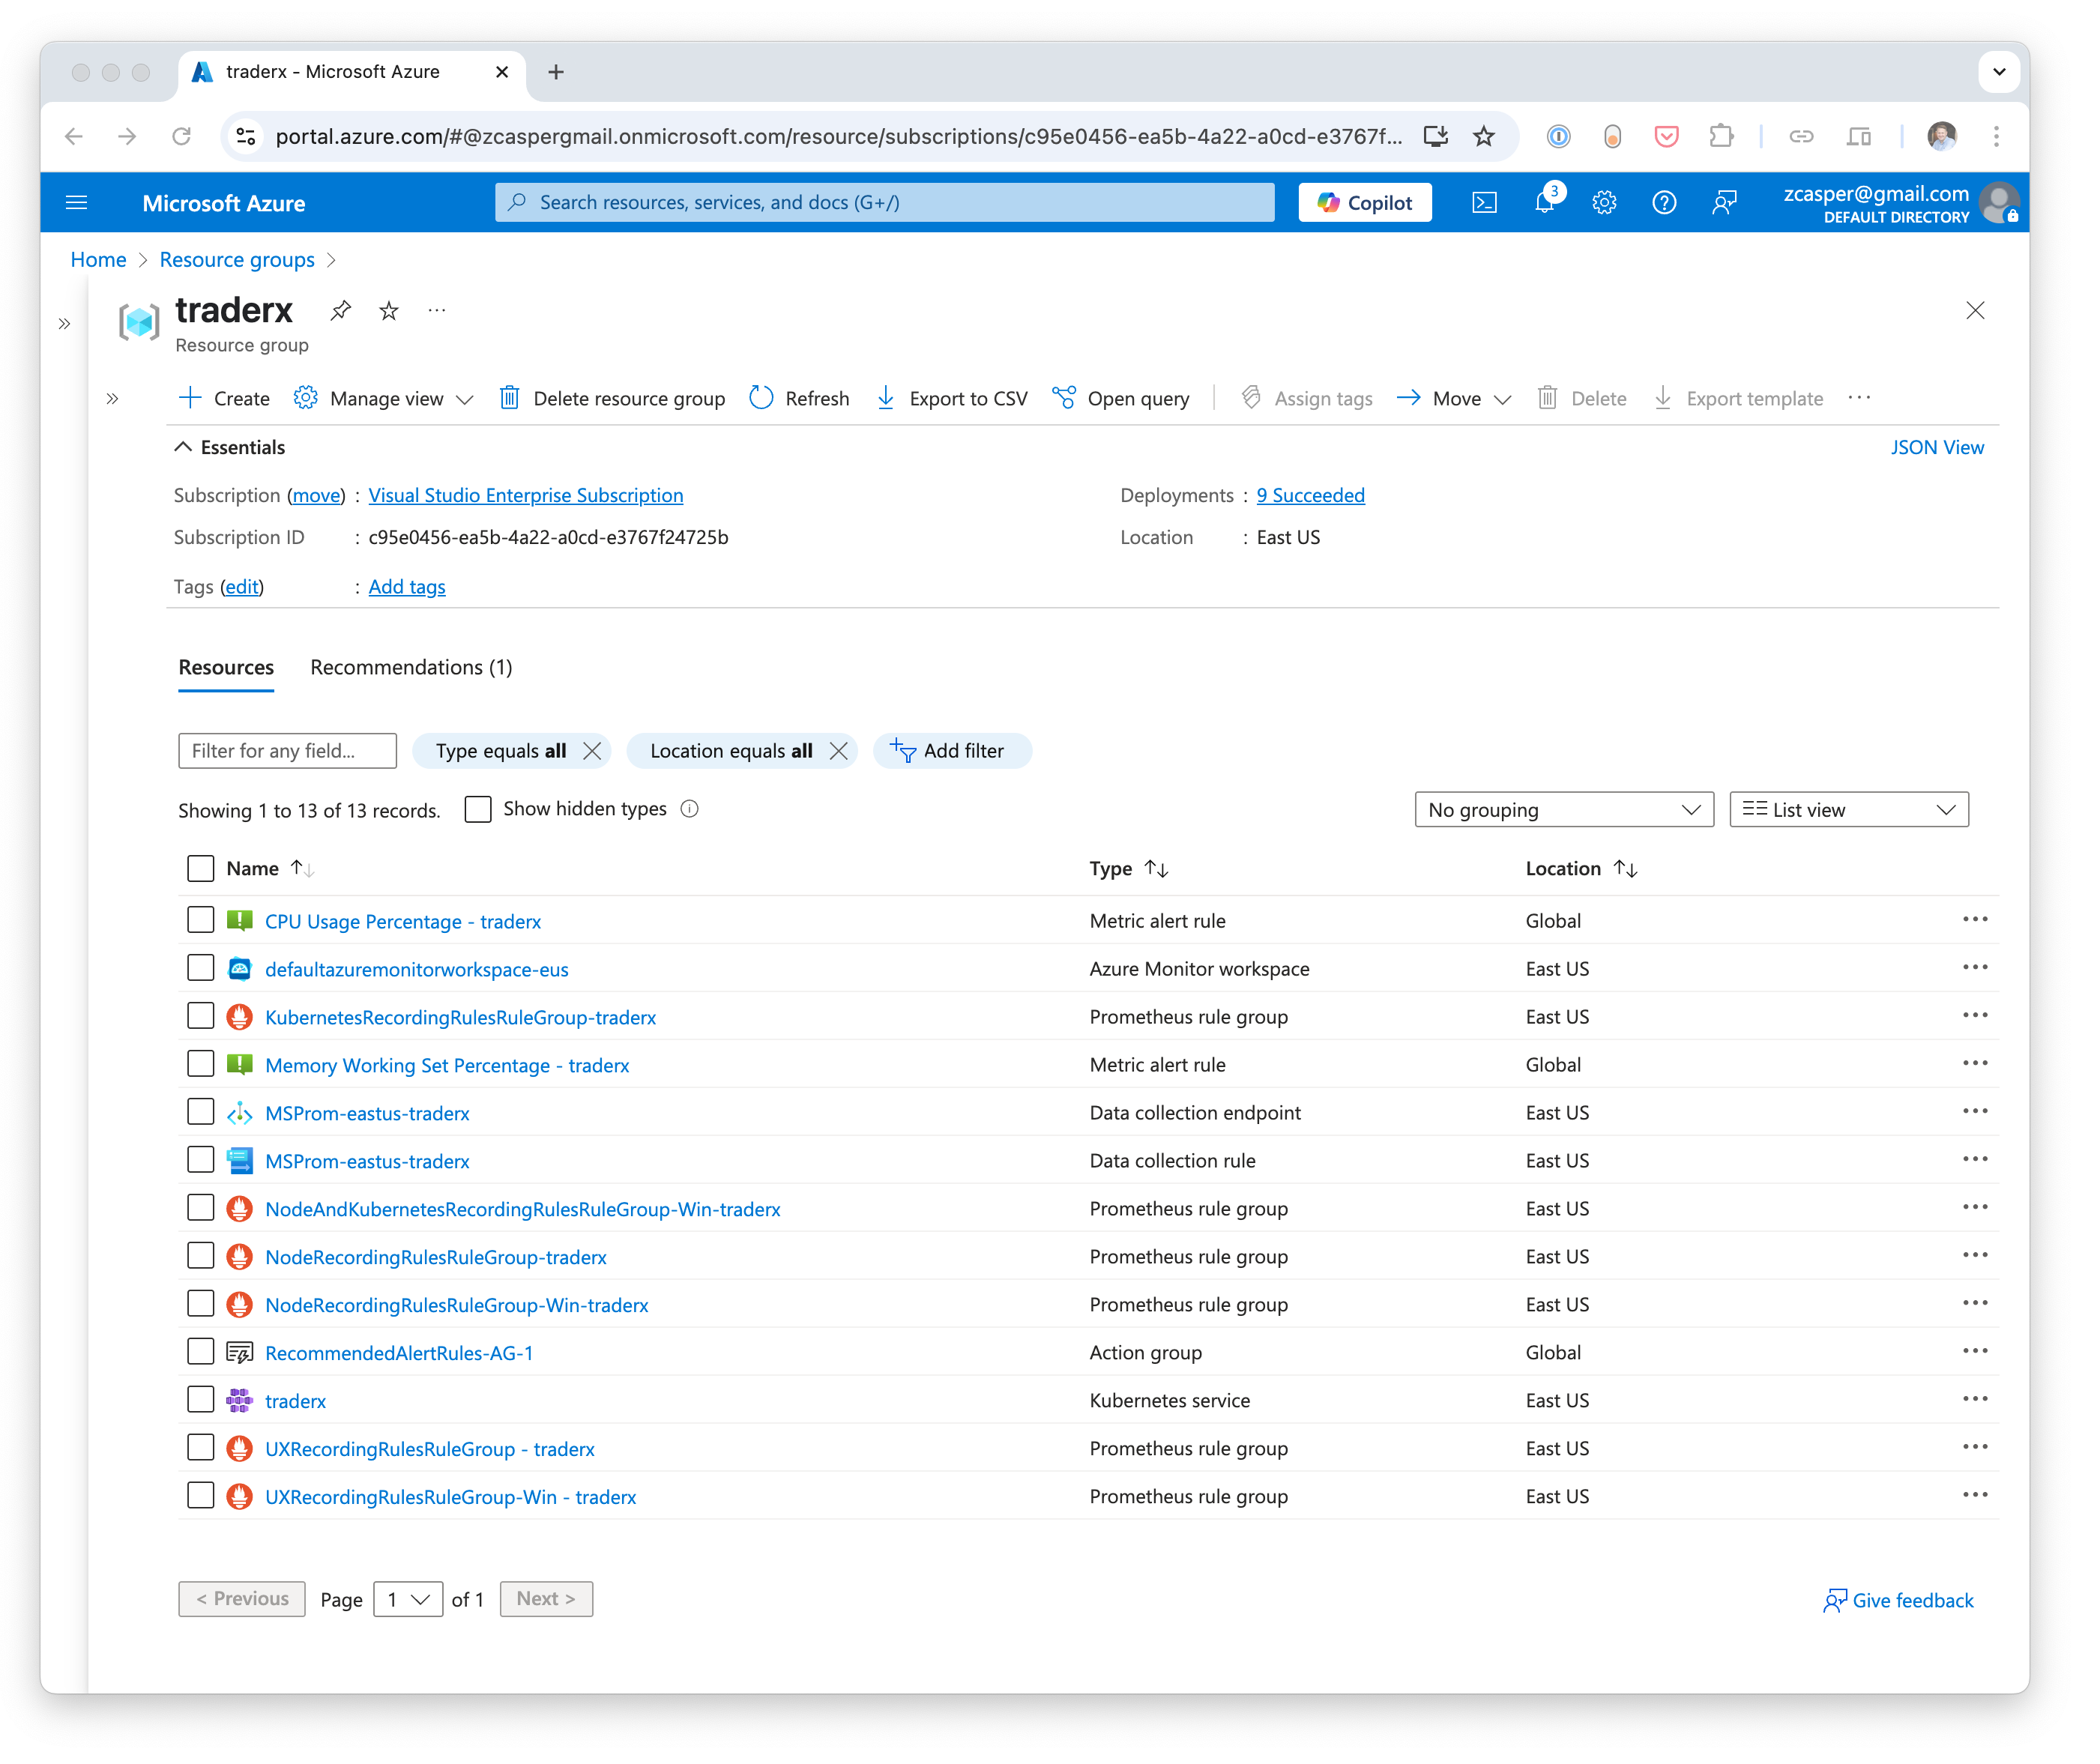Open Cloud Shell from the top bar
This screenshot has width=2100, height=1764.
tap(1484, 203)
